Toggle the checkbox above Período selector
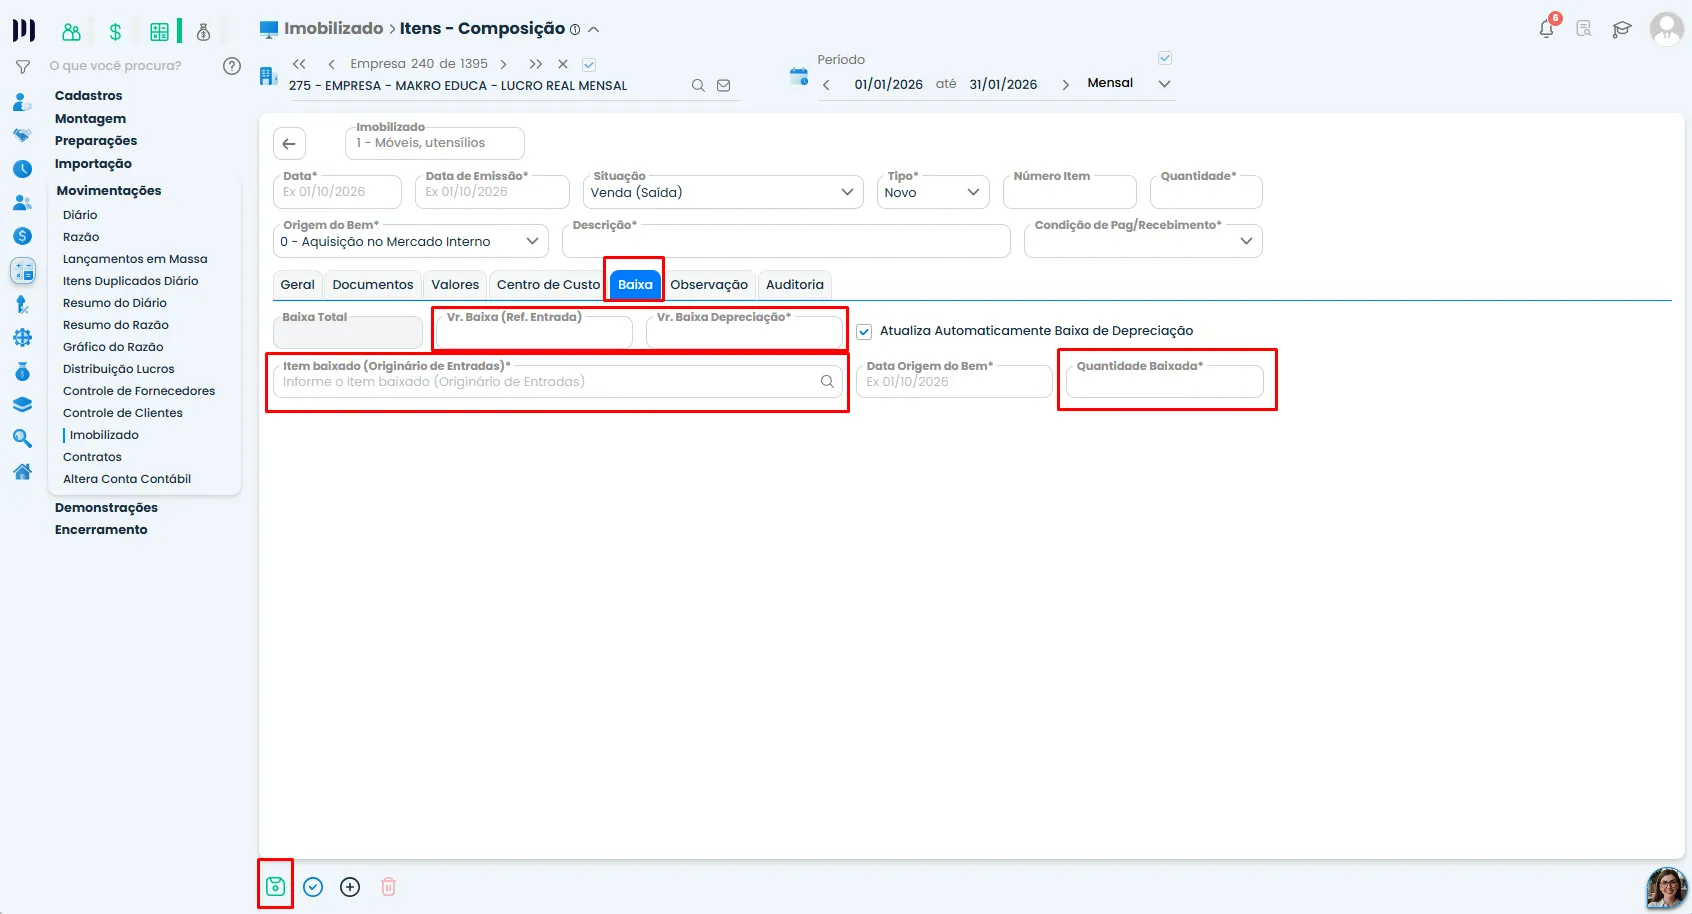Viewport: 1692px width, 914px height. 1165,58
